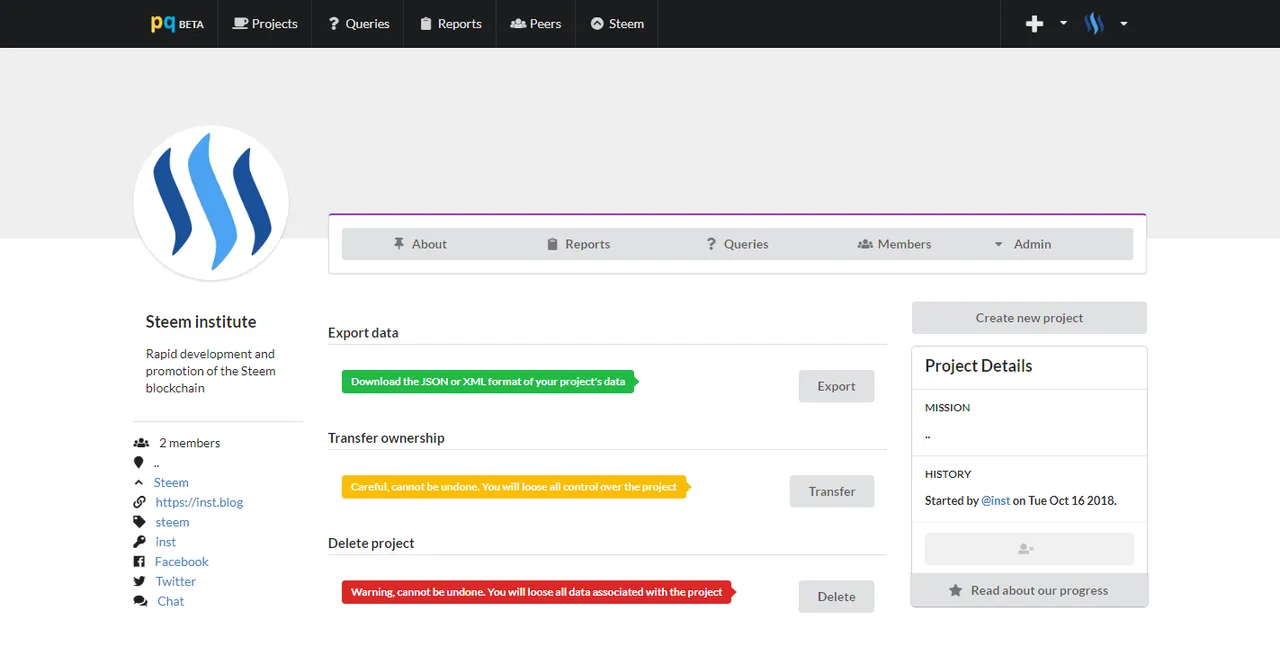Viewport: 1280px width, 667px height.
Task: Open Reports in top navigation
Action: tap(450, 23)
